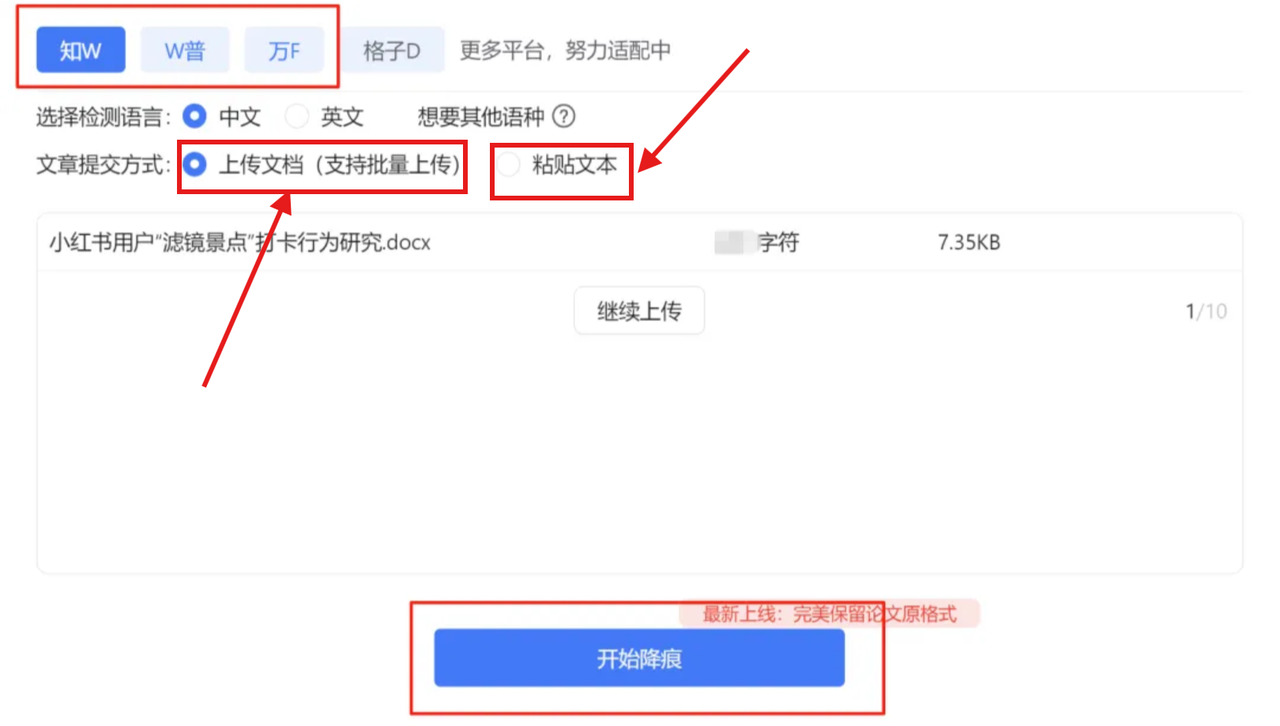Choose the 格子D platform tab
The height and width of the screenshot is (726, 1280).
[x=391, y=50]
